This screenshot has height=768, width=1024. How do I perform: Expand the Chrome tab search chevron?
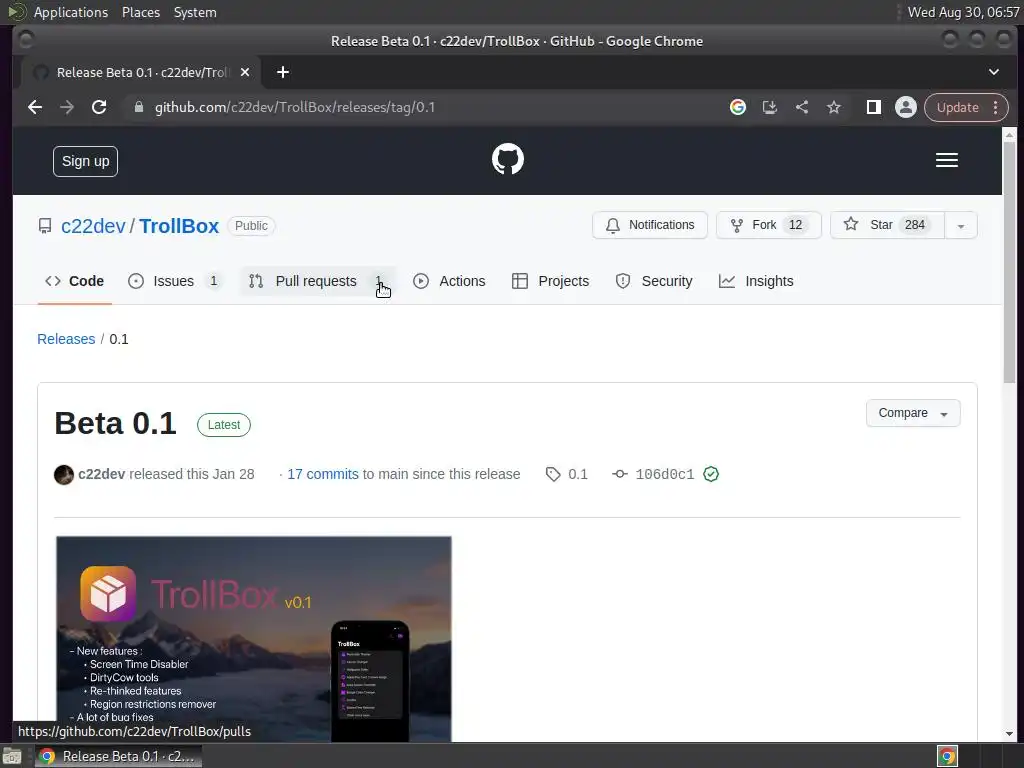click(993, 72)
